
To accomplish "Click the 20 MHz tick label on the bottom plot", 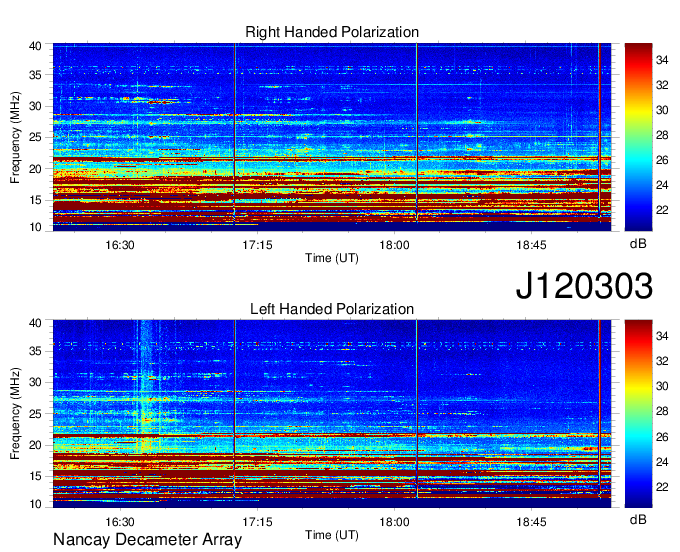I will (35, 445).
